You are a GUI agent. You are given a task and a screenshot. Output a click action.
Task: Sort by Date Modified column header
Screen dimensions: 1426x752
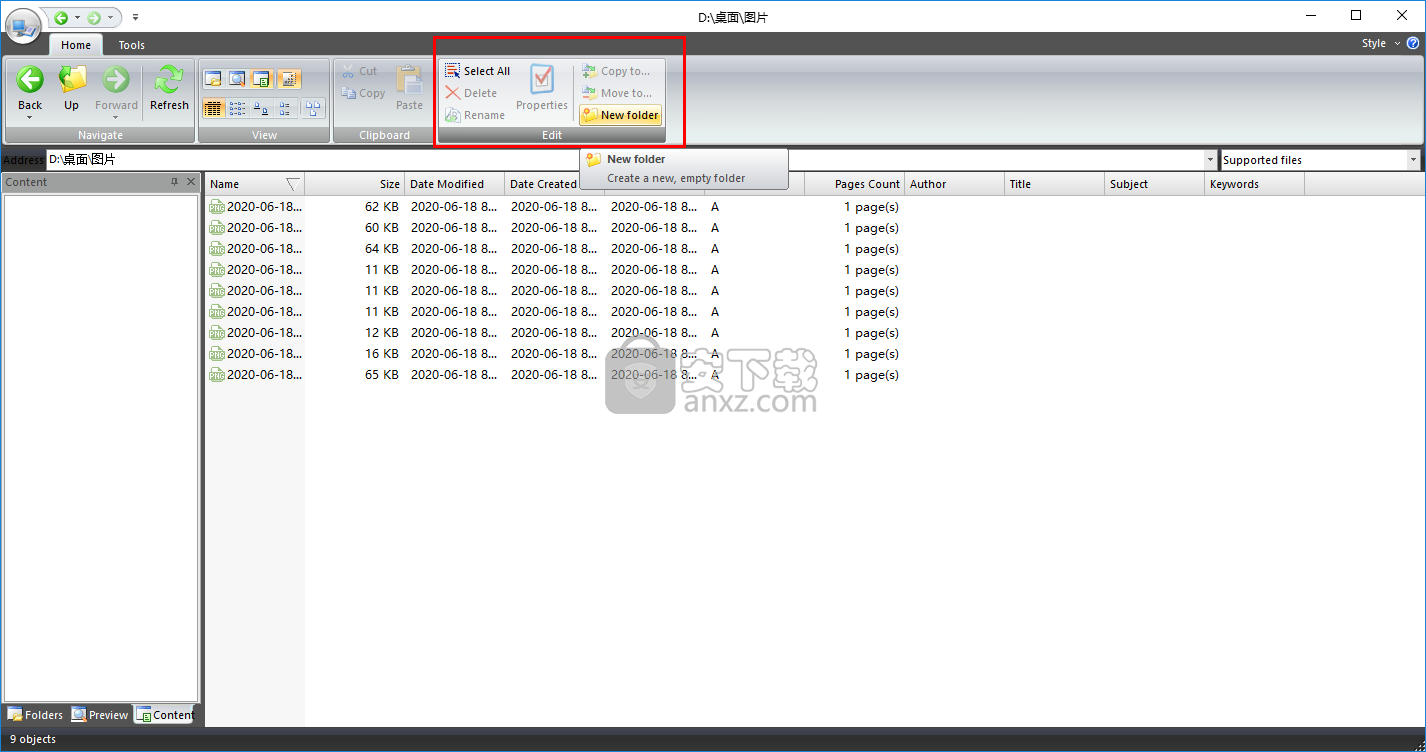pyautogui.click(x=454, y=184)
